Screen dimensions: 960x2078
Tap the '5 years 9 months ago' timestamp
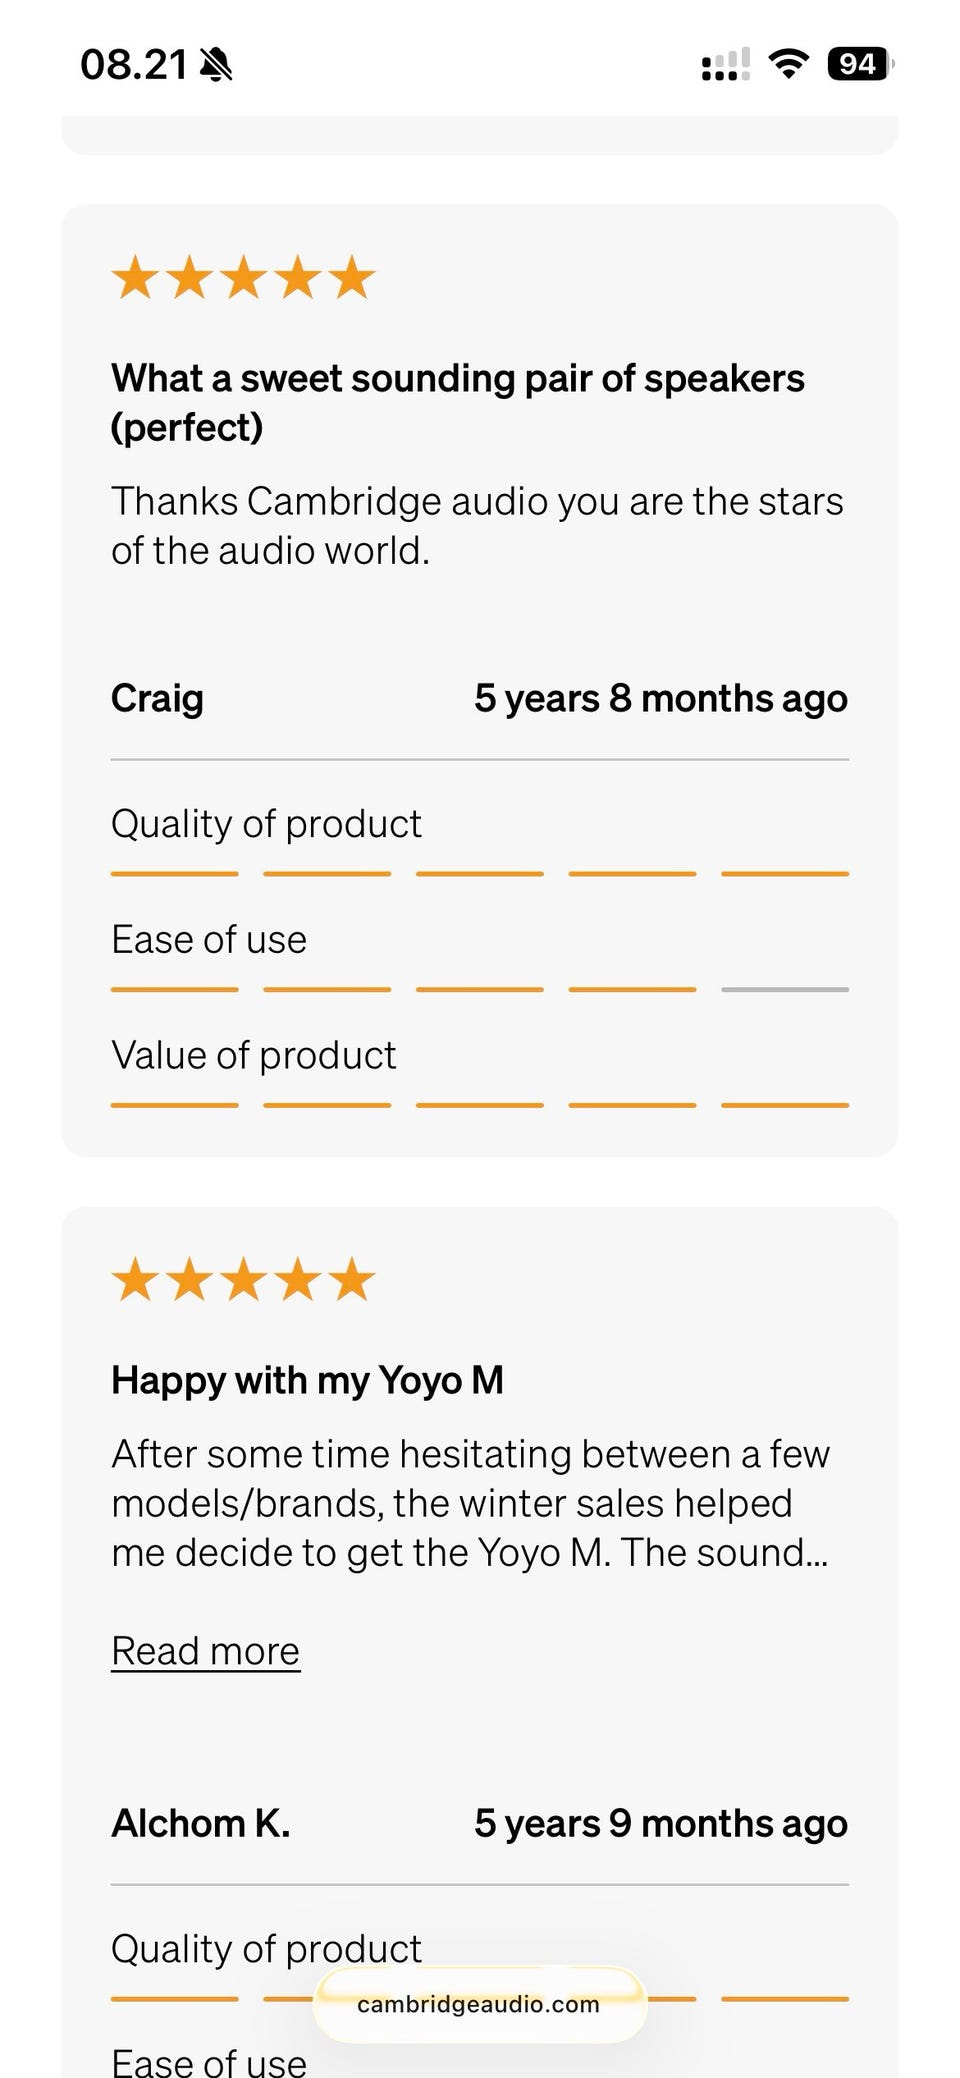tap(660, 1823)
